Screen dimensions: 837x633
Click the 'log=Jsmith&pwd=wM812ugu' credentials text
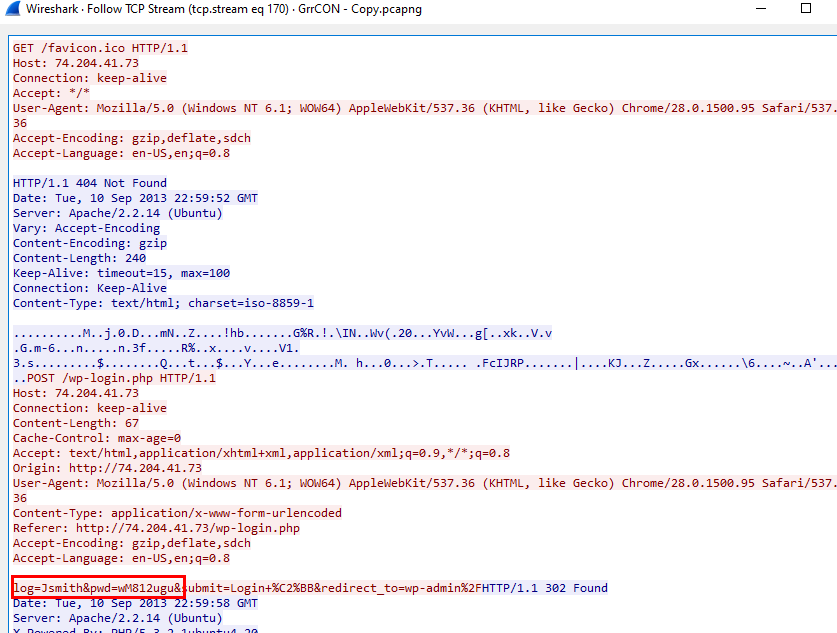[x=94, y=588]
